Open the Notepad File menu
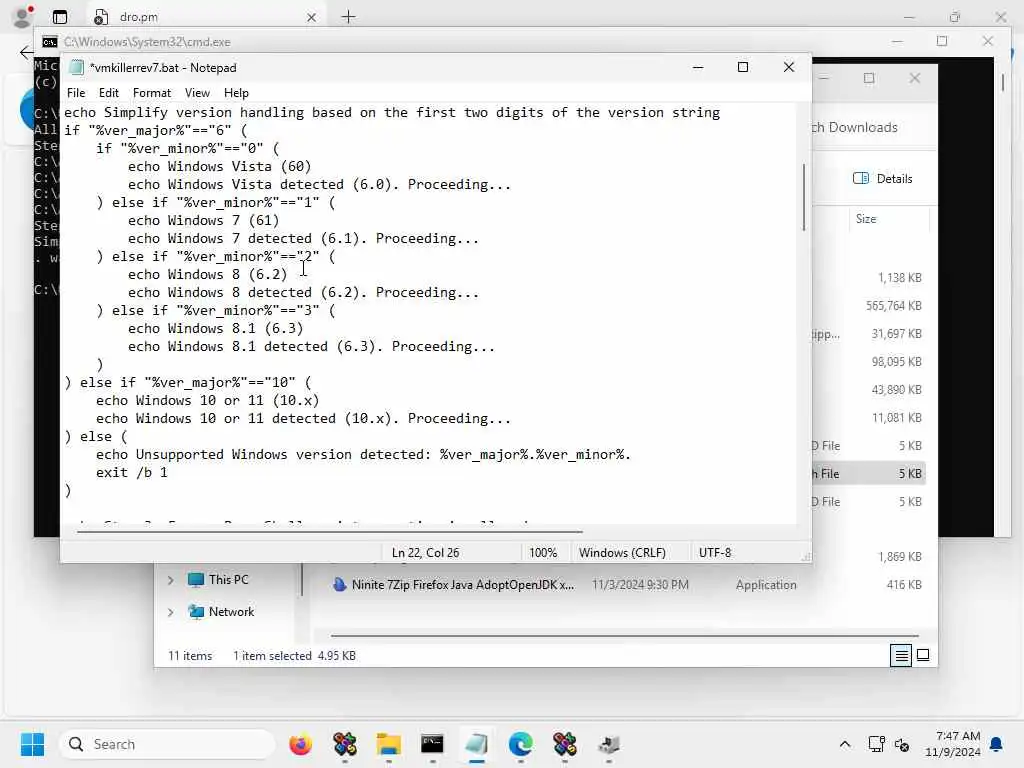The image size is (1024, 768). pyautogui.click(x=76, y=93)
